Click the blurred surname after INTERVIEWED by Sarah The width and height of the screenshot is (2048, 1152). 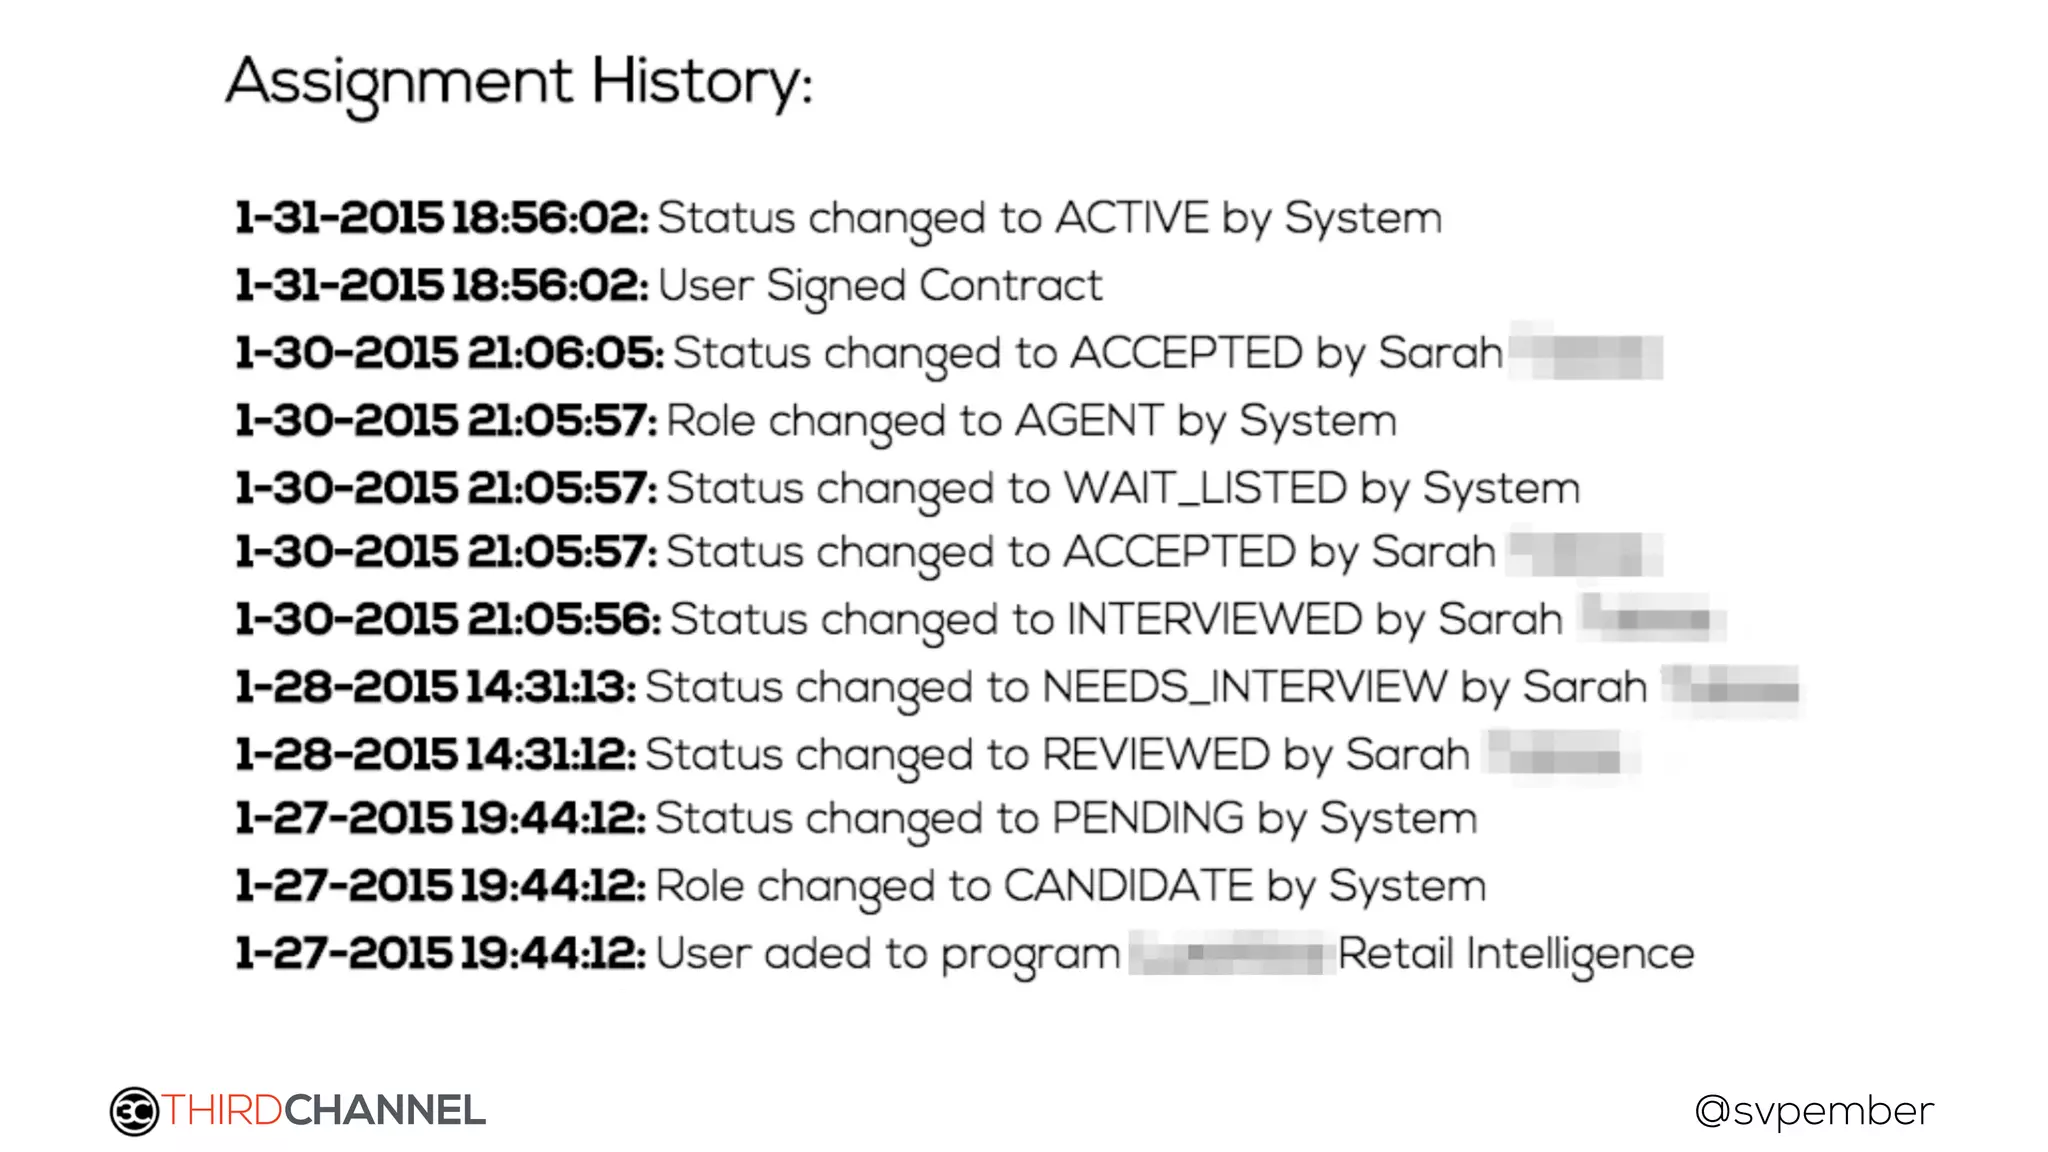click(x=1651, y=618)
